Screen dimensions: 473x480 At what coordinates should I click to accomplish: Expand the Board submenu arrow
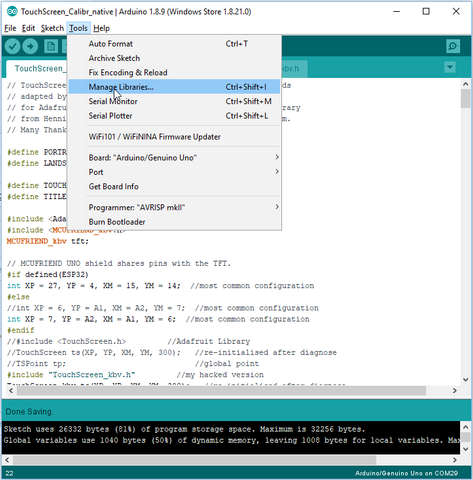(277, 157)
